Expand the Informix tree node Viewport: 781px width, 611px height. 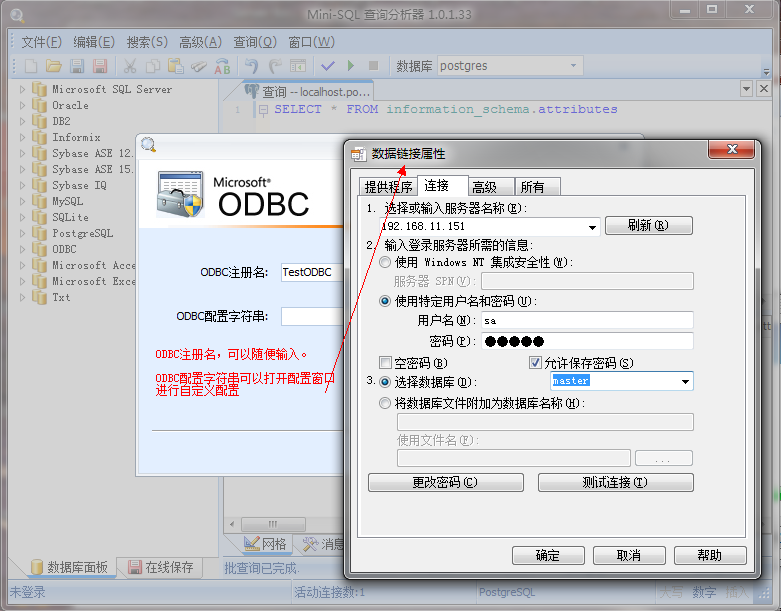(22, 137)
